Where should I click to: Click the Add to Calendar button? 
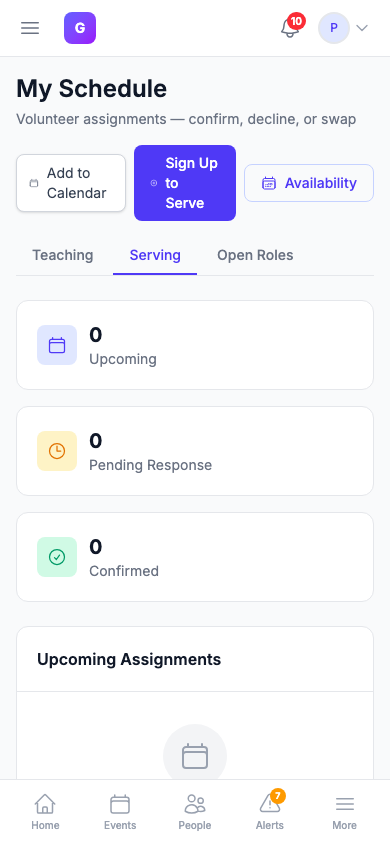click(x=71, y=183)
